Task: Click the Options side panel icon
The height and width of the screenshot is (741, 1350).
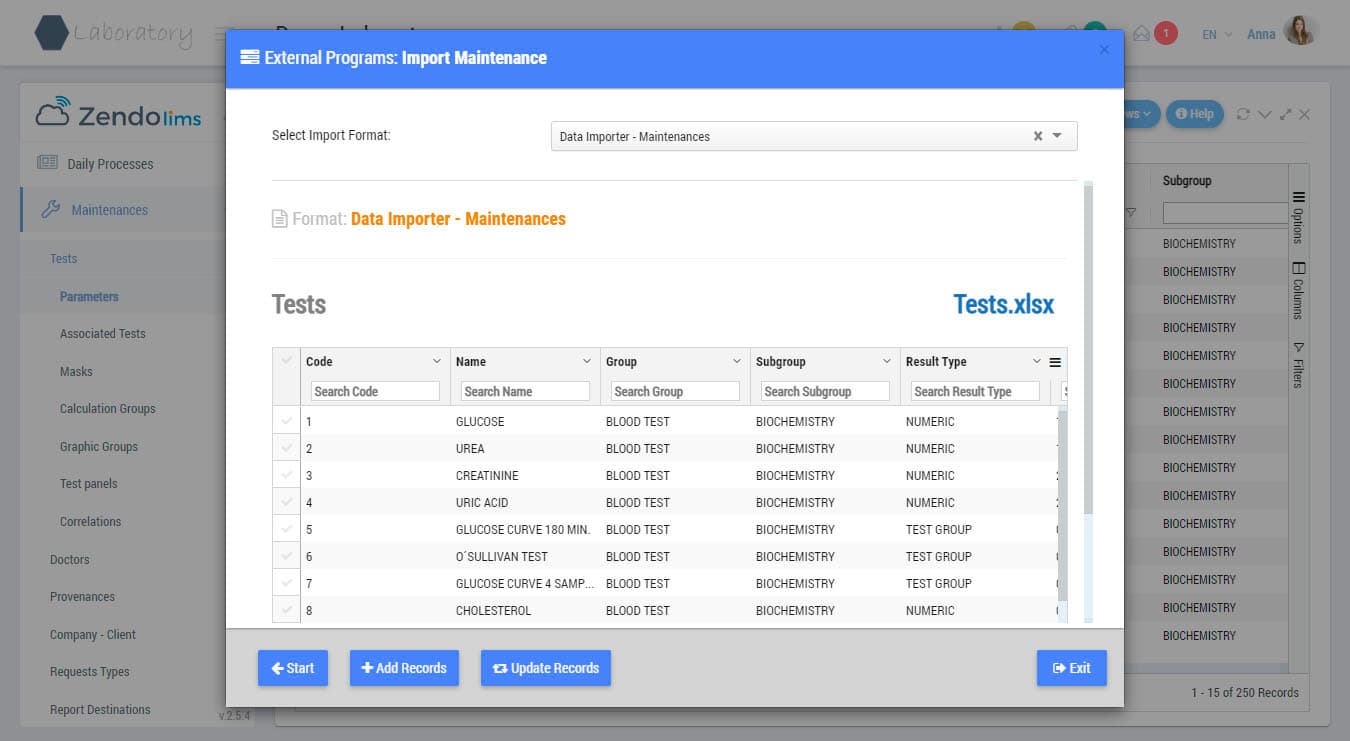Action: tap(1298, 197)
